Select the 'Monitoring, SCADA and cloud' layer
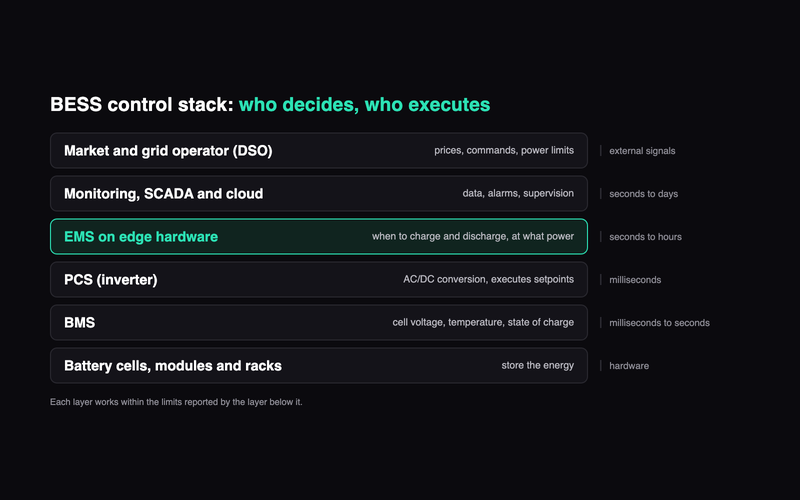This screenshot has width=800, height=500. pos(319,193)
